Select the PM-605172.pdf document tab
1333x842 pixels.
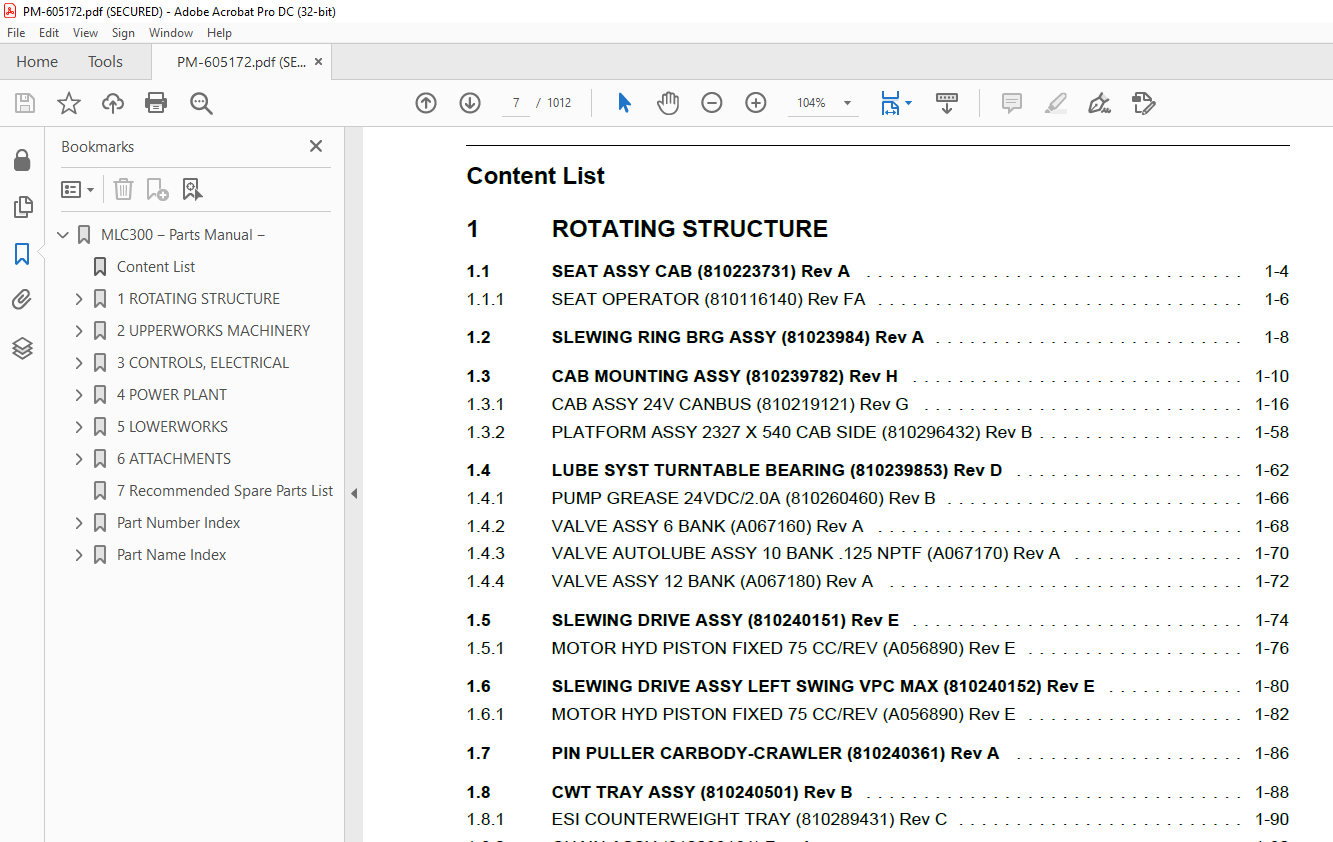(241, 62)
